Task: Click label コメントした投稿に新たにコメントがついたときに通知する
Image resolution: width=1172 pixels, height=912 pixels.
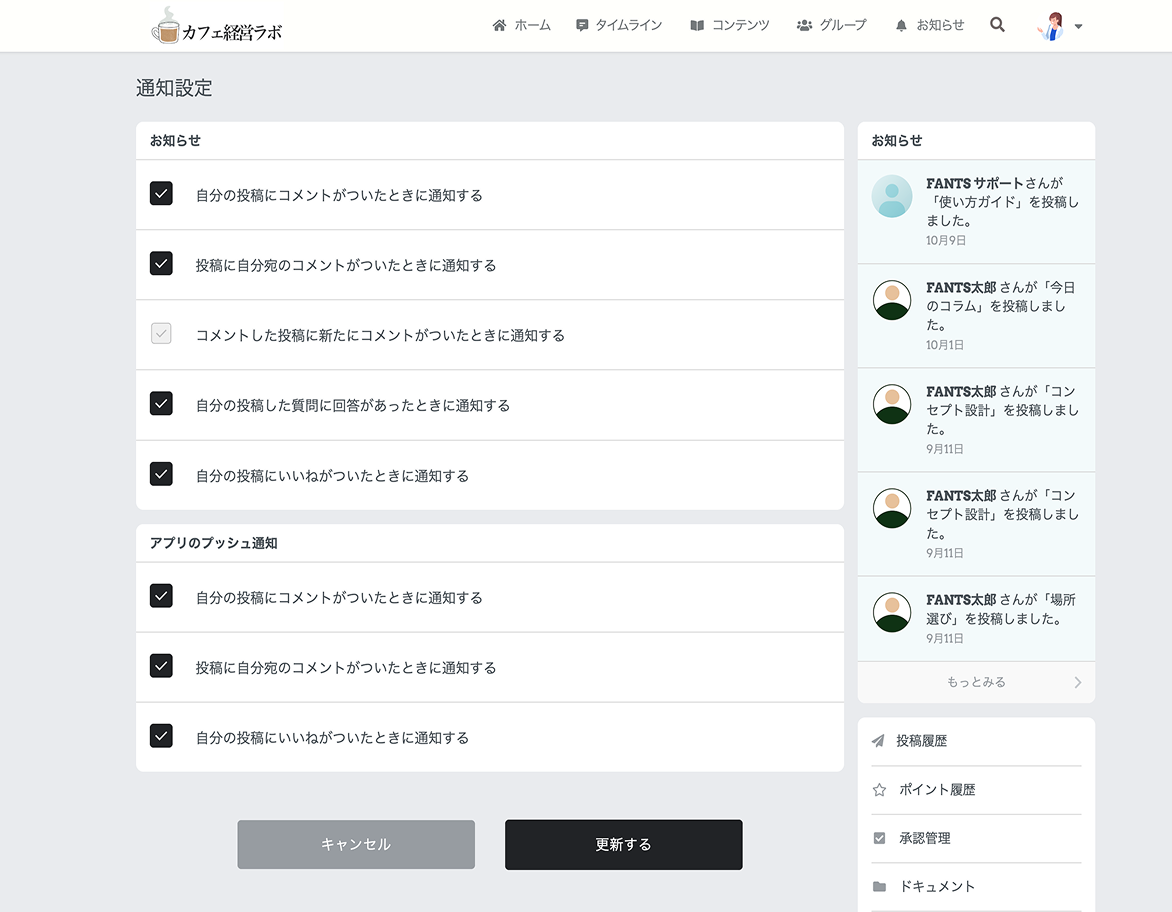Action: pyautogui.click(x=380, y=336)
